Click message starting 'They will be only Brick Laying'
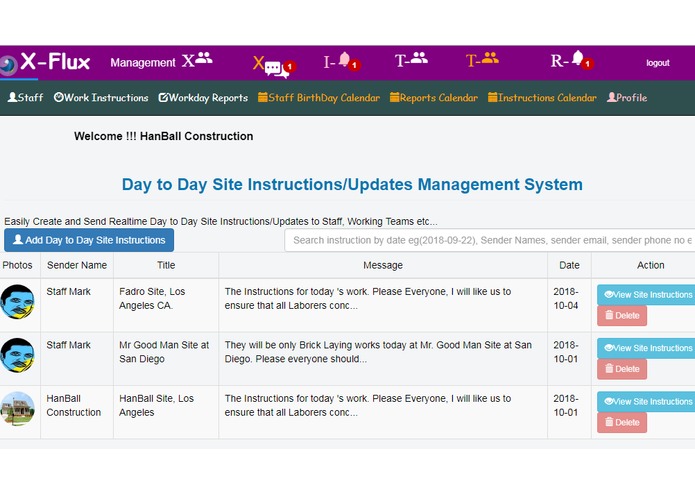The width and height of the screenshot is (695, 494). [x=378, y=352]
